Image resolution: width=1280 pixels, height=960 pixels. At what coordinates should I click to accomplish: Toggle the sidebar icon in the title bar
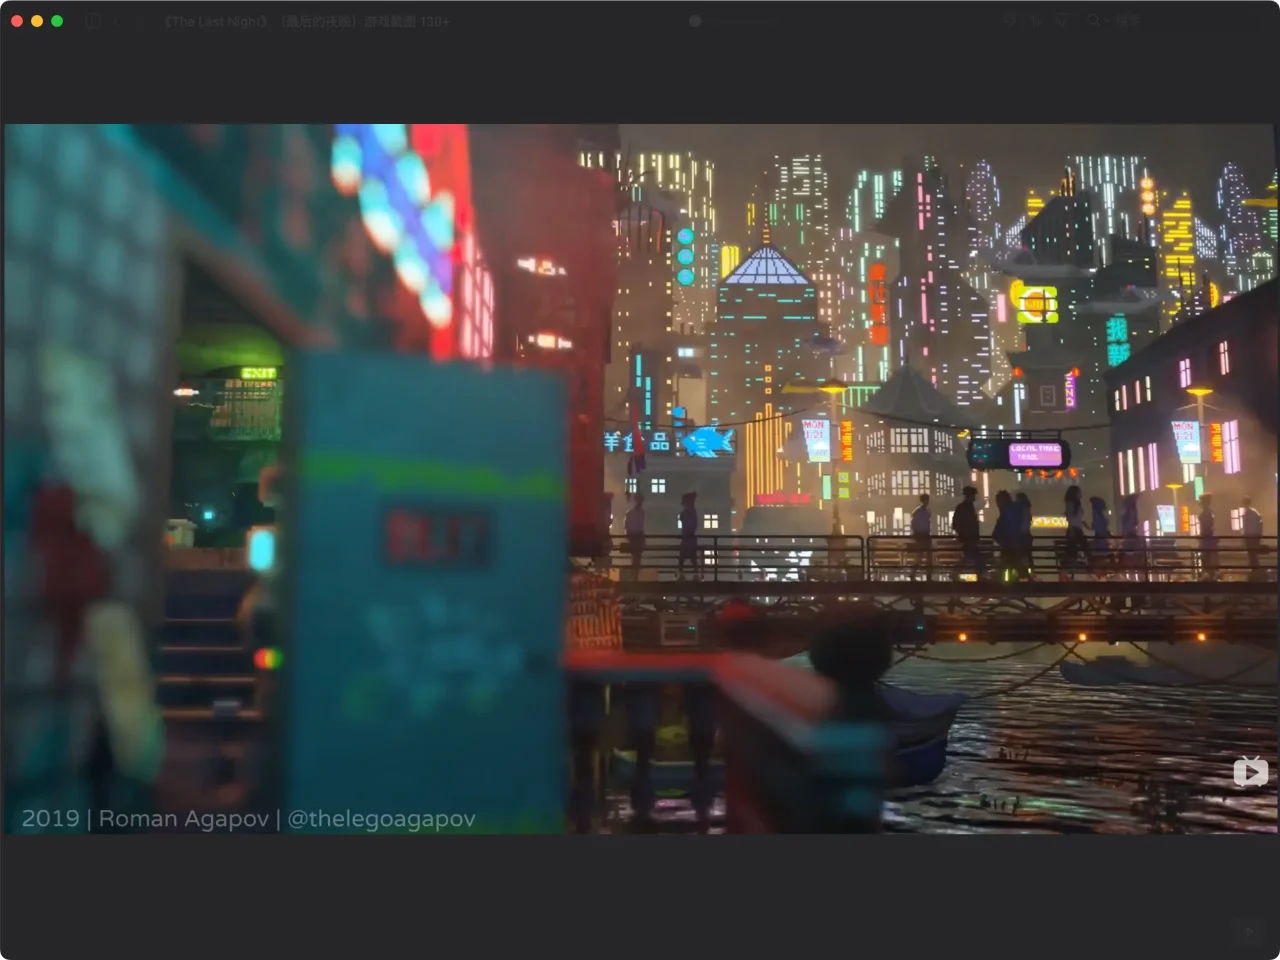[93, 21]
